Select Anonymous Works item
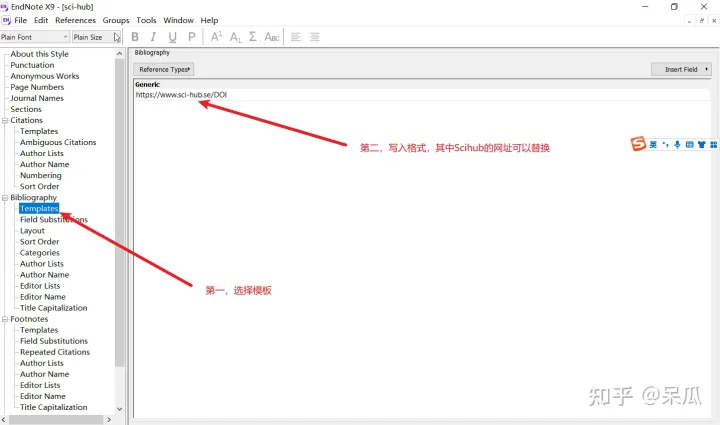Viewport: 720px width, 425px height. click(45, 76)
